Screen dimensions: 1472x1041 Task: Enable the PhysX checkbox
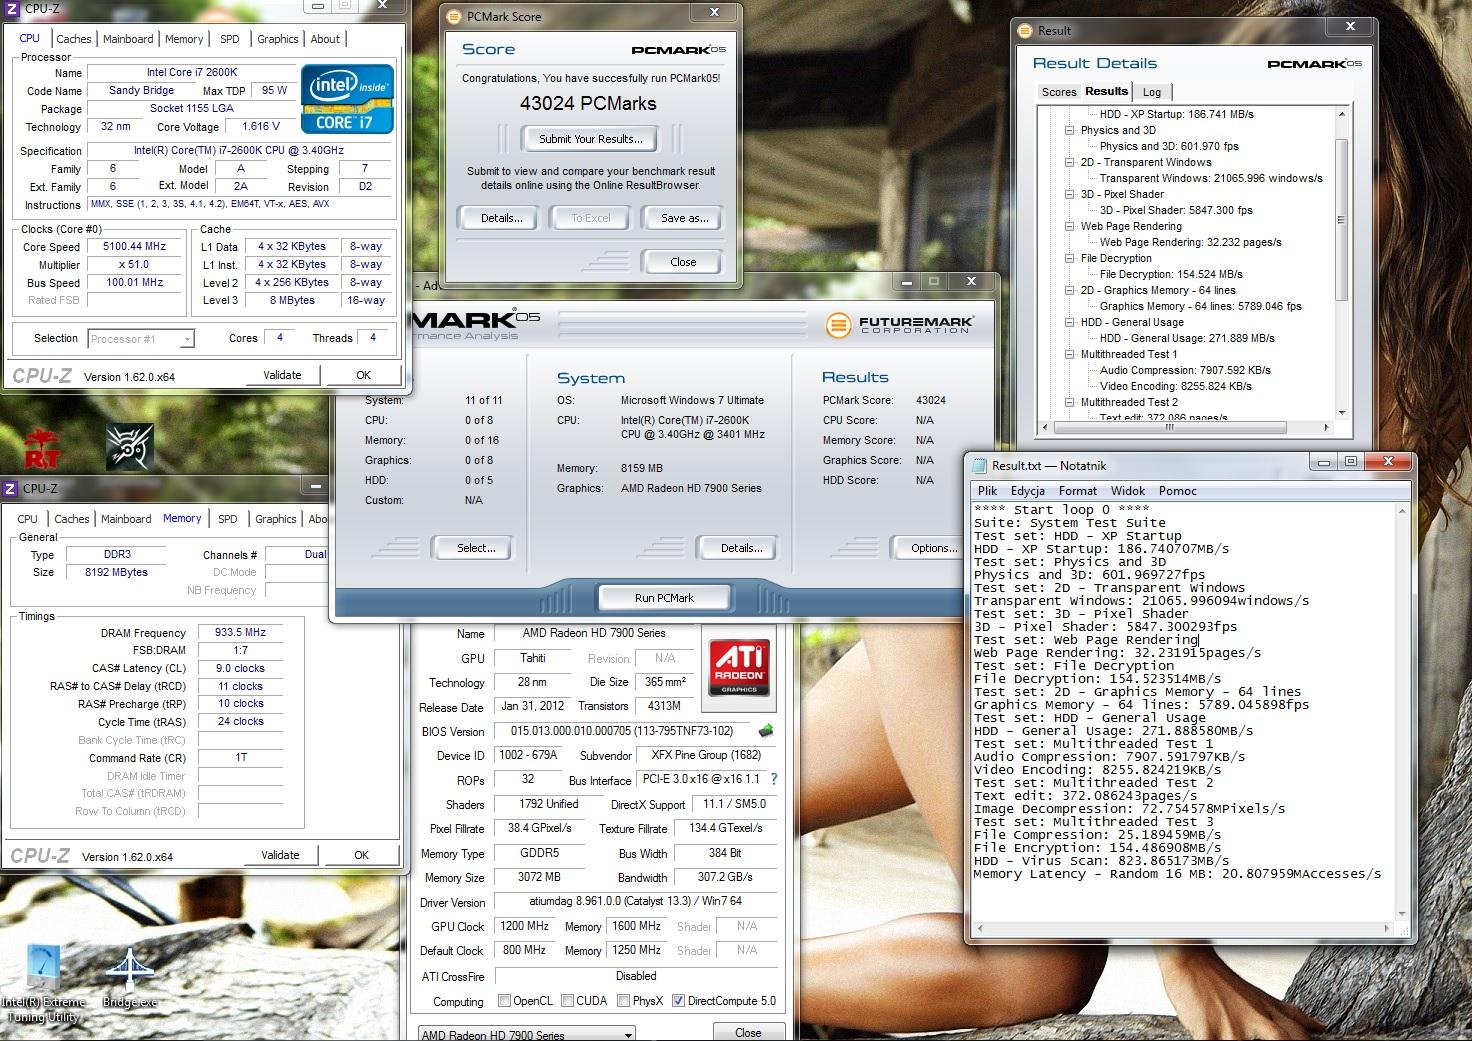tap(623, 1000)
